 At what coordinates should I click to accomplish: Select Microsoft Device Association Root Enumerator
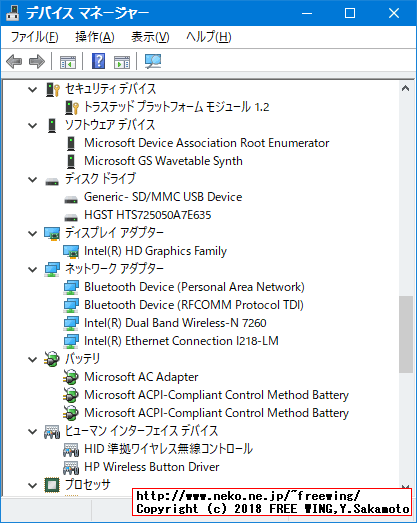click(206, 143)
